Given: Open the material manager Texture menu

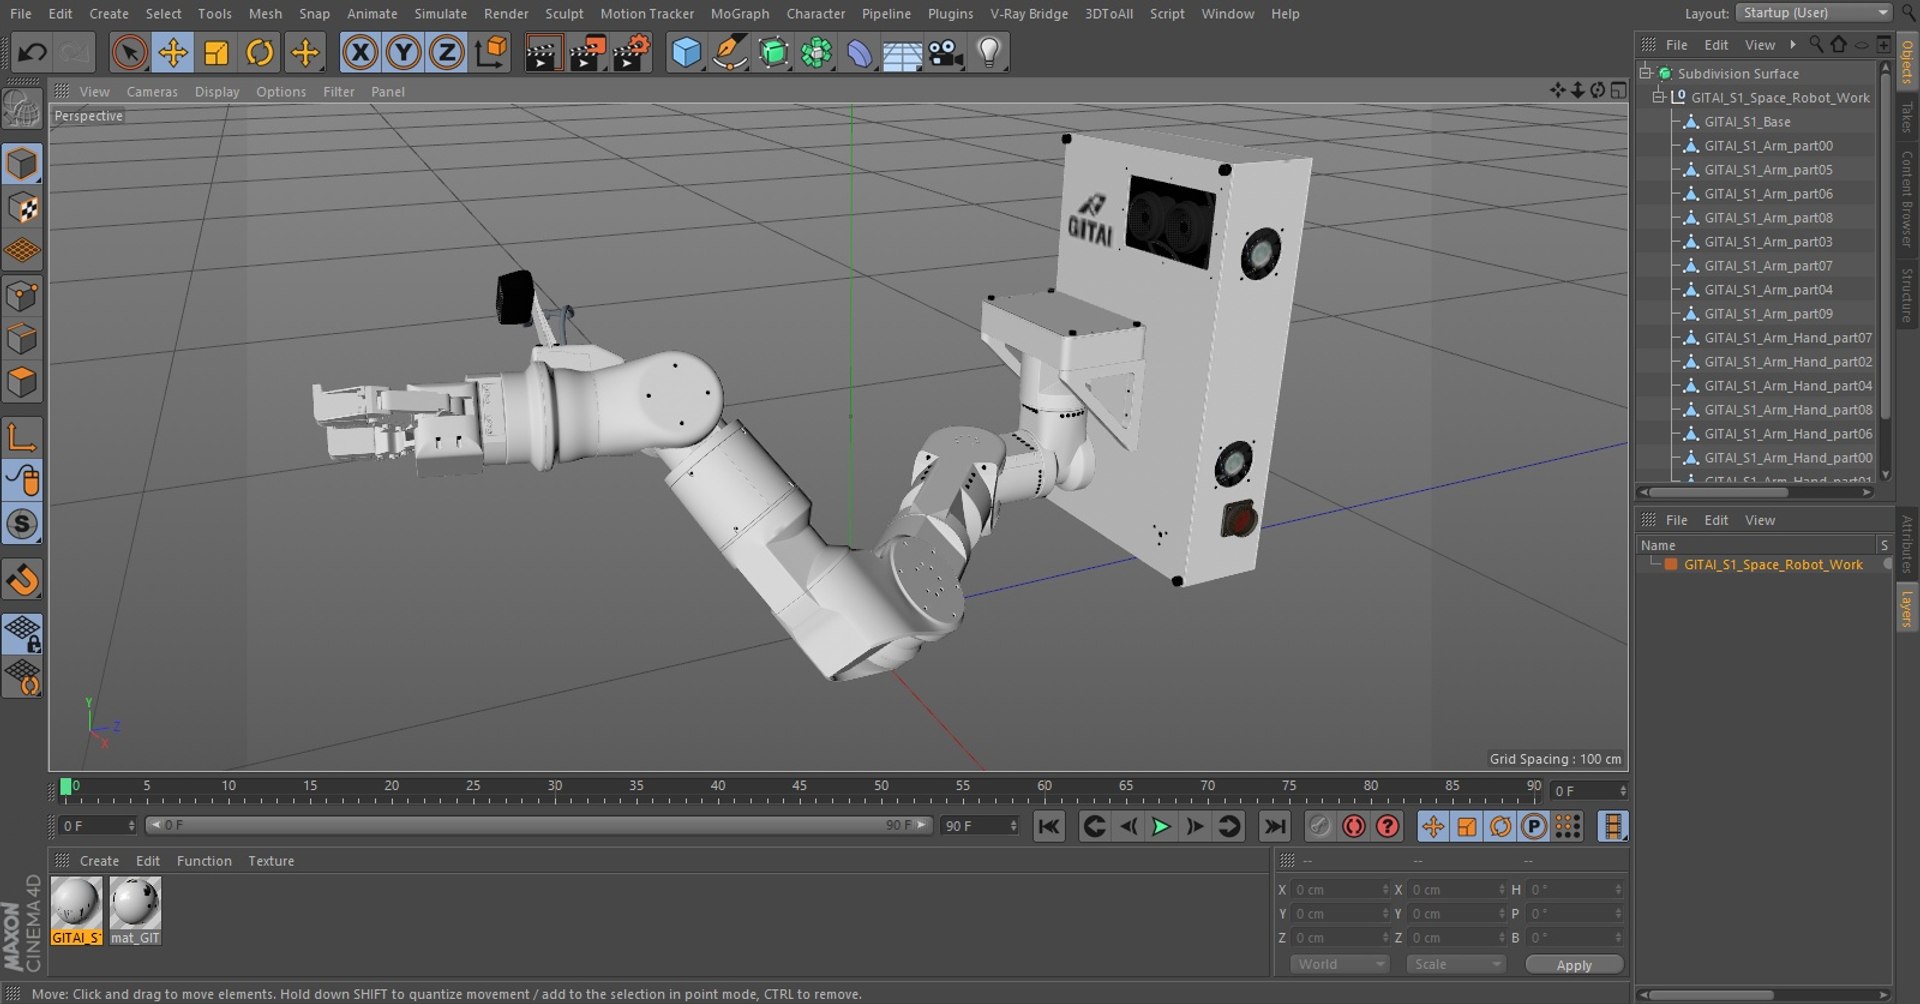Looking at the screenshot, I should [x=271, y=861].
